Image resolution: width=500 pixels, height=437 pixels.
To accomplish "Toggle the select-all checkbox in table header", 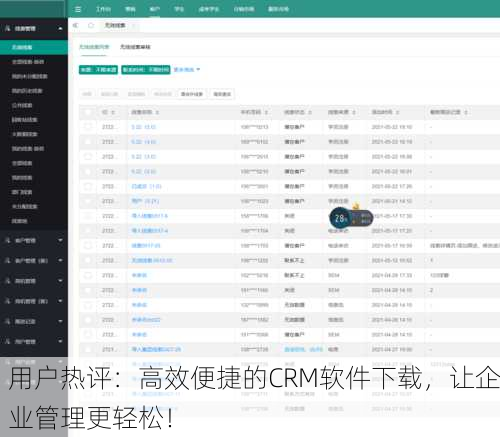I will pyautogui.click(x=88, y=112).
